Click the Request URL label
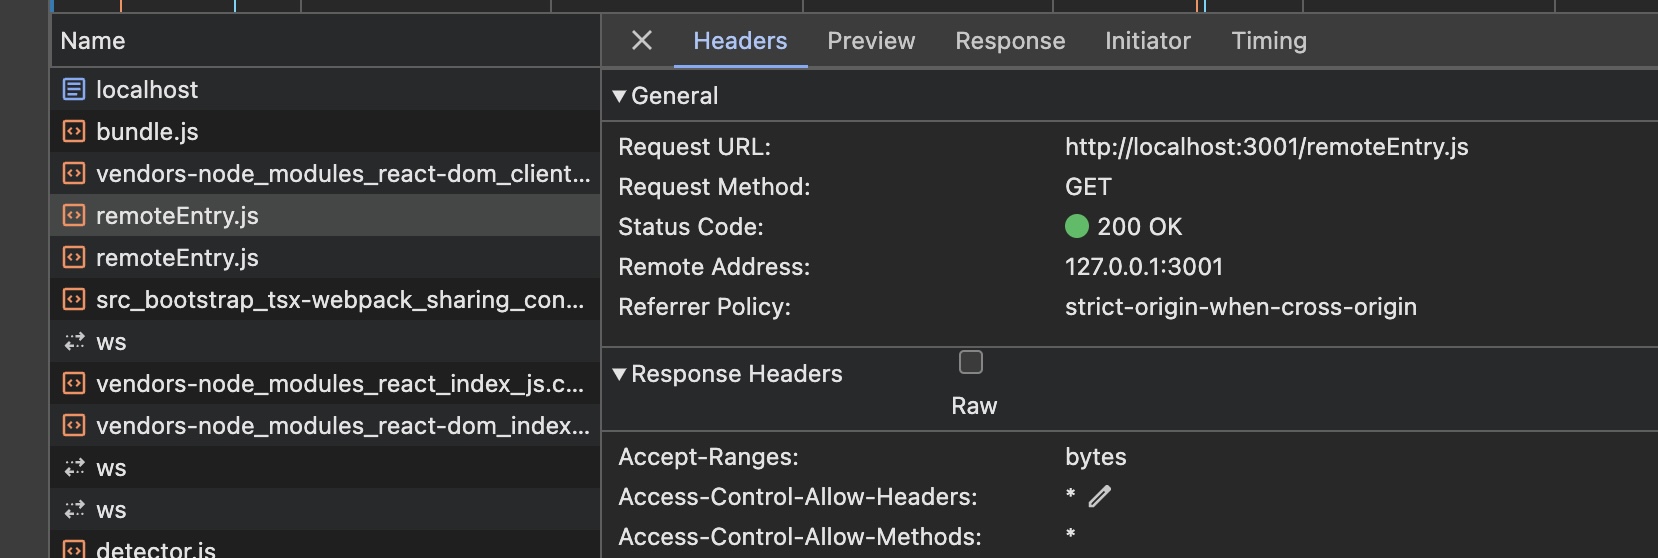The width and height of the screenshot is (1658, 558). point(694,147)
